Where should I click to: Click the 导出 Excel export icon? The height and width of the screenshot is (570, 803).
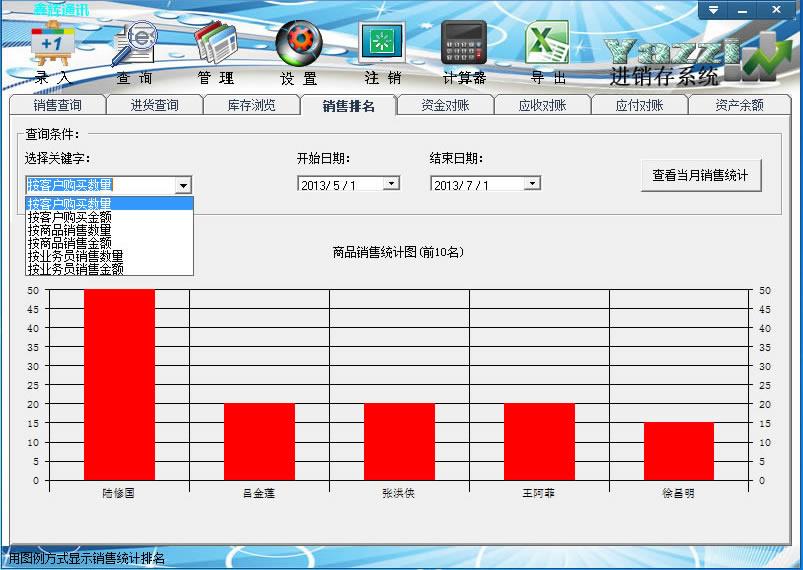547,42
